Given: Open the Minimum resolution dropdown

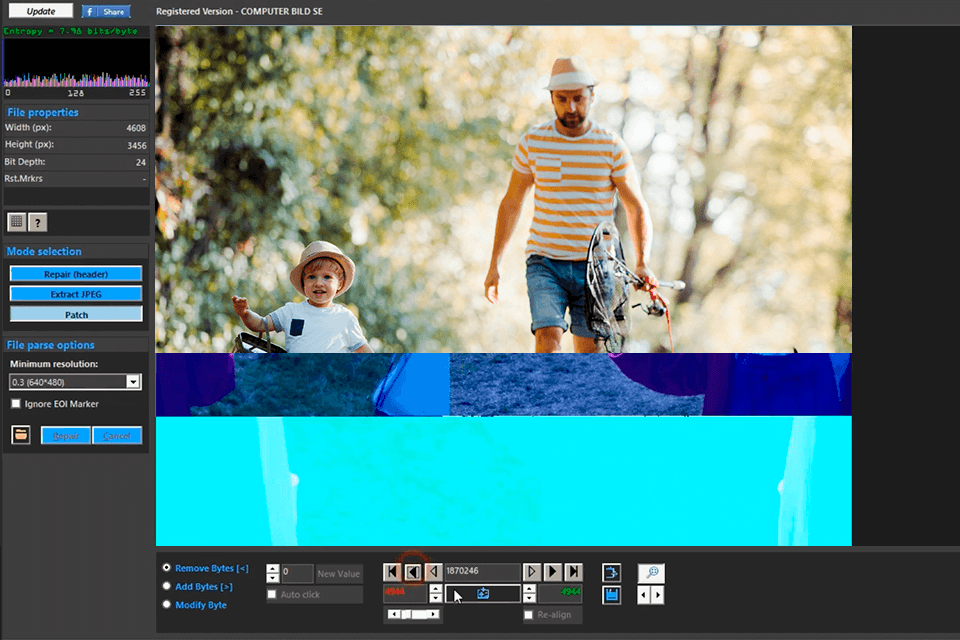Looking at the screenshot, I should [134, 381].
